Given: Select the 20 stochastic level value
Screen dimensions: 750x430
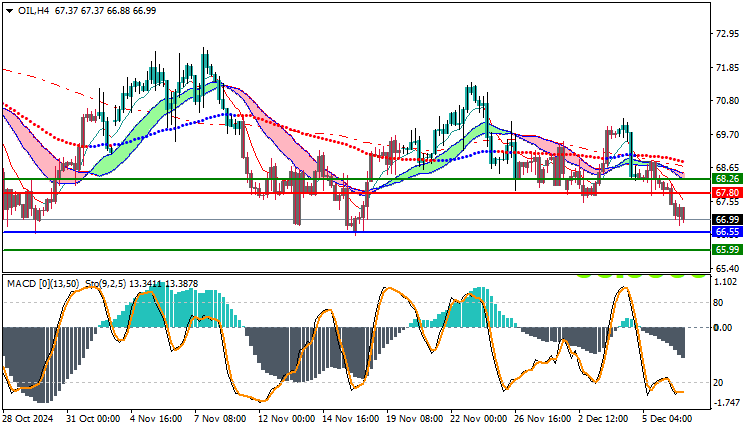Looking at the screenshot, I should click(718, 383).
